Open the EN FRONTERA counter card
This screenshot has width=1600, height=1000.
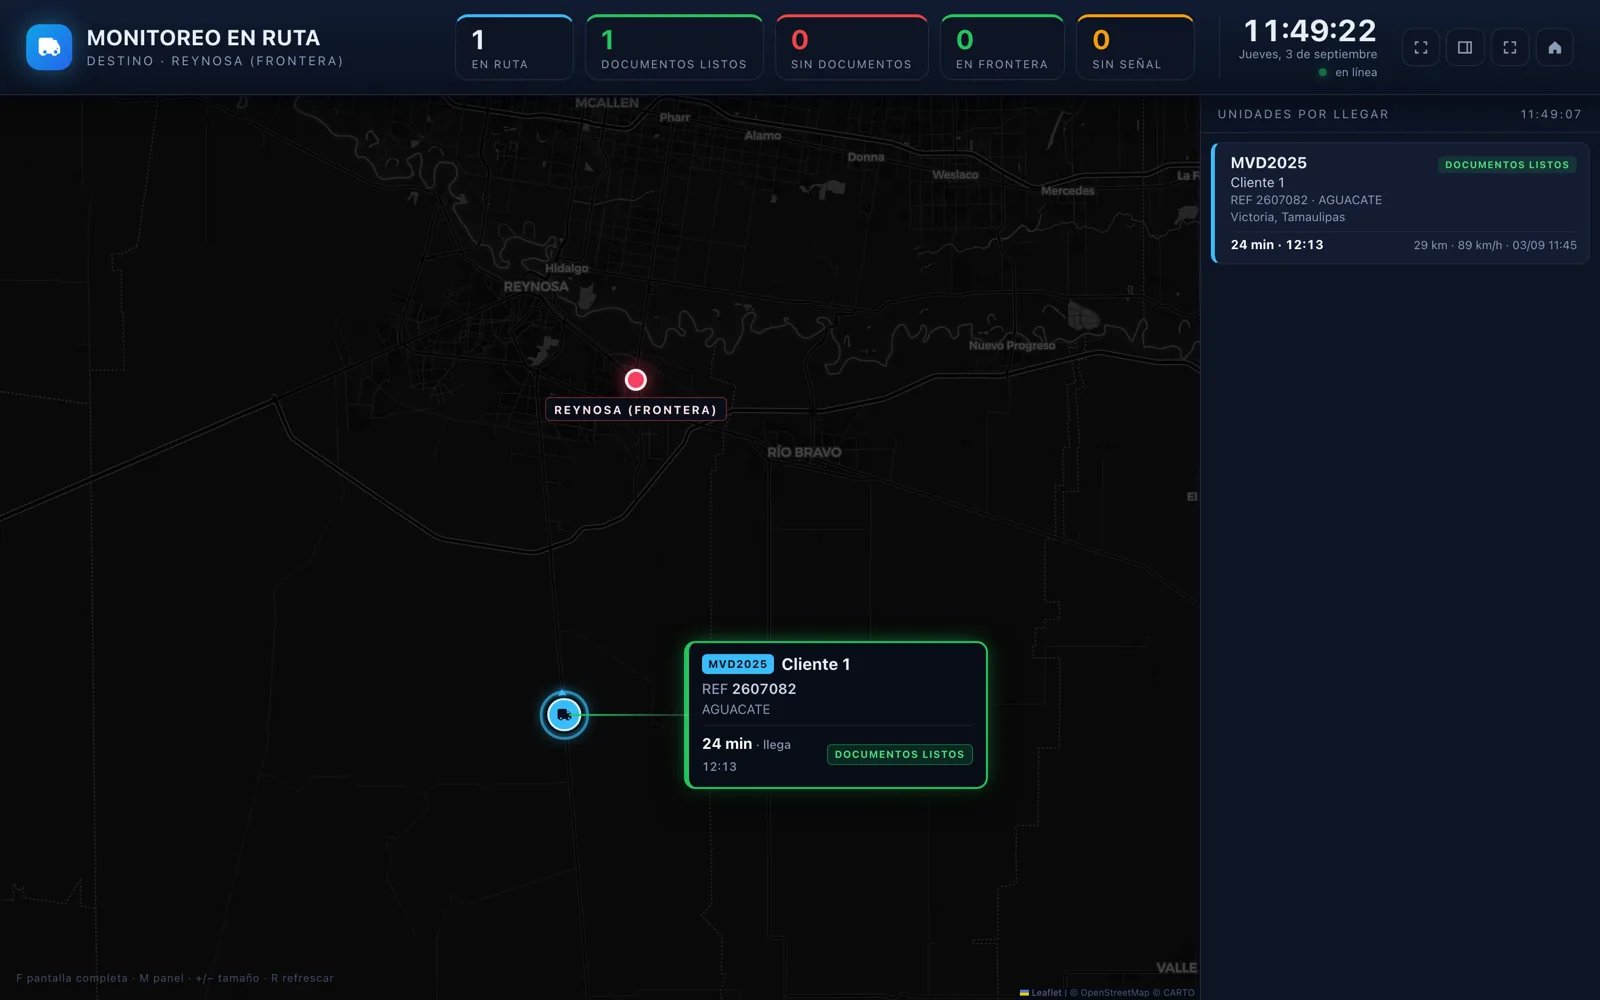(x=1002, y=47)
